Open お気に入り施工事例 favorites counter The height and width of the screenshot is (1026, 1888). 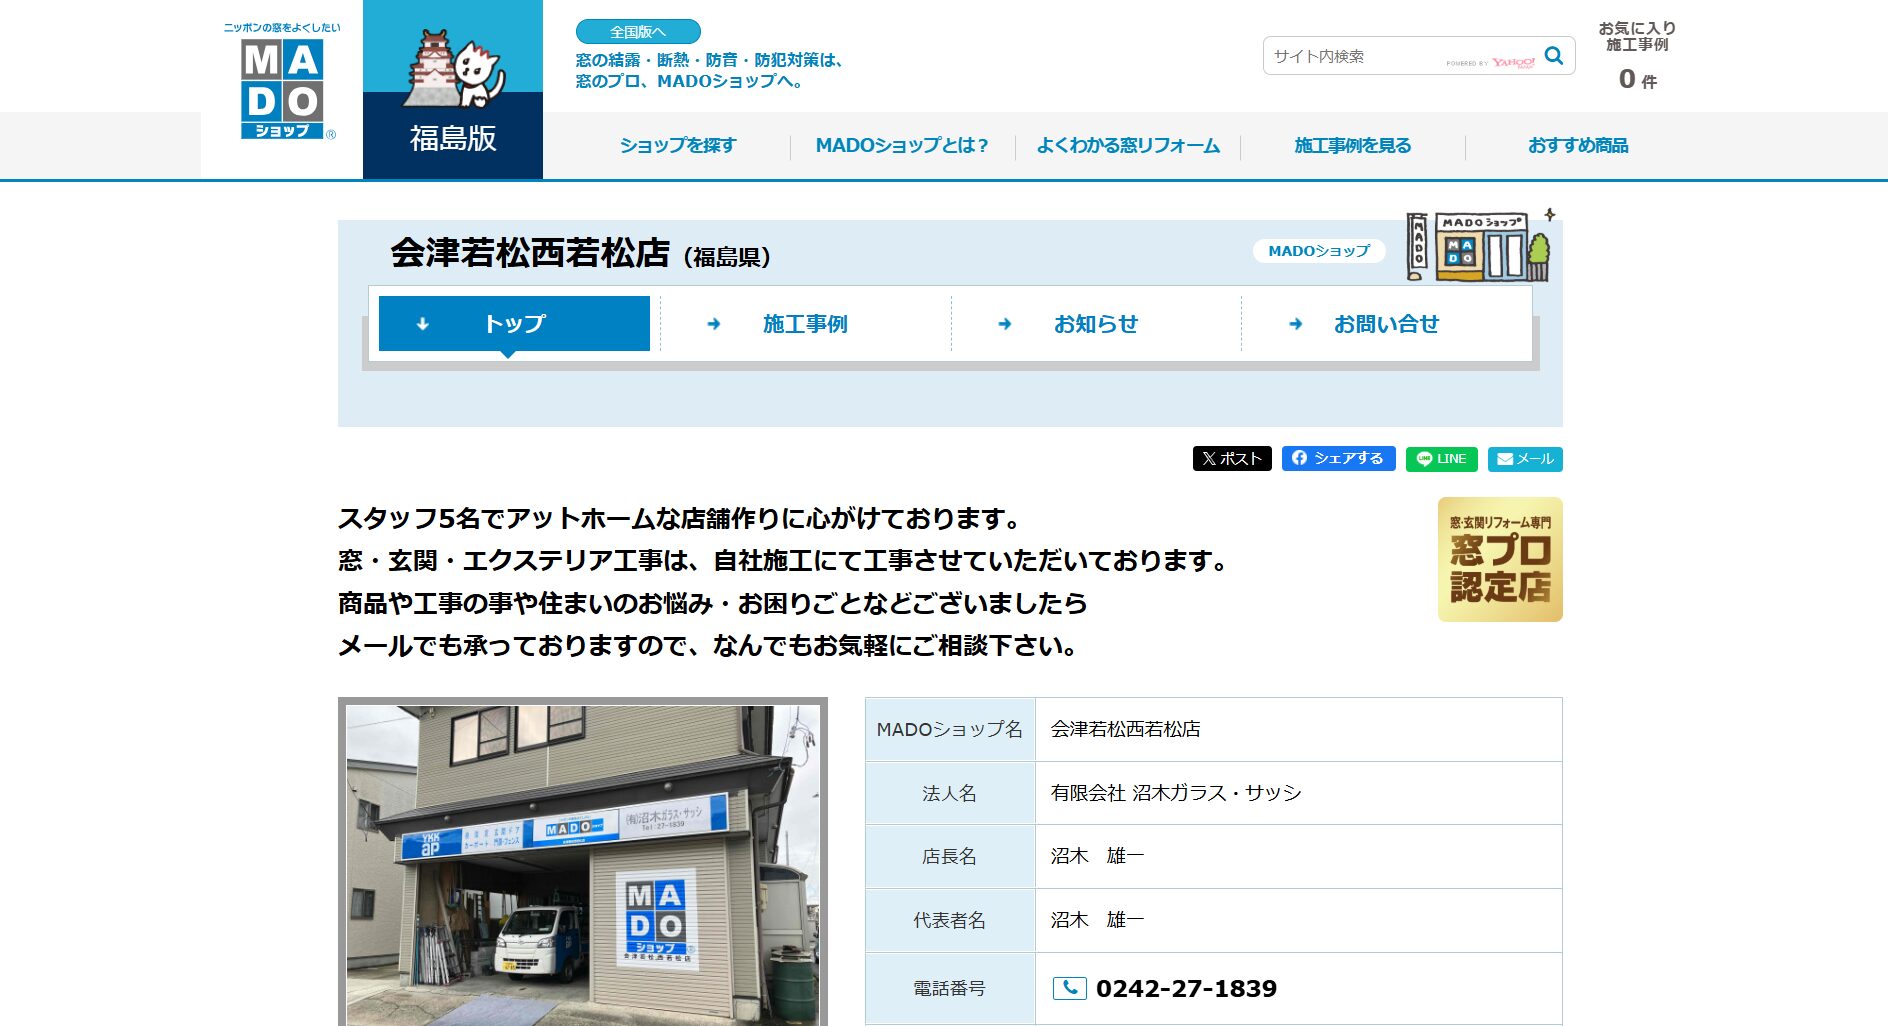point(1637,56)
